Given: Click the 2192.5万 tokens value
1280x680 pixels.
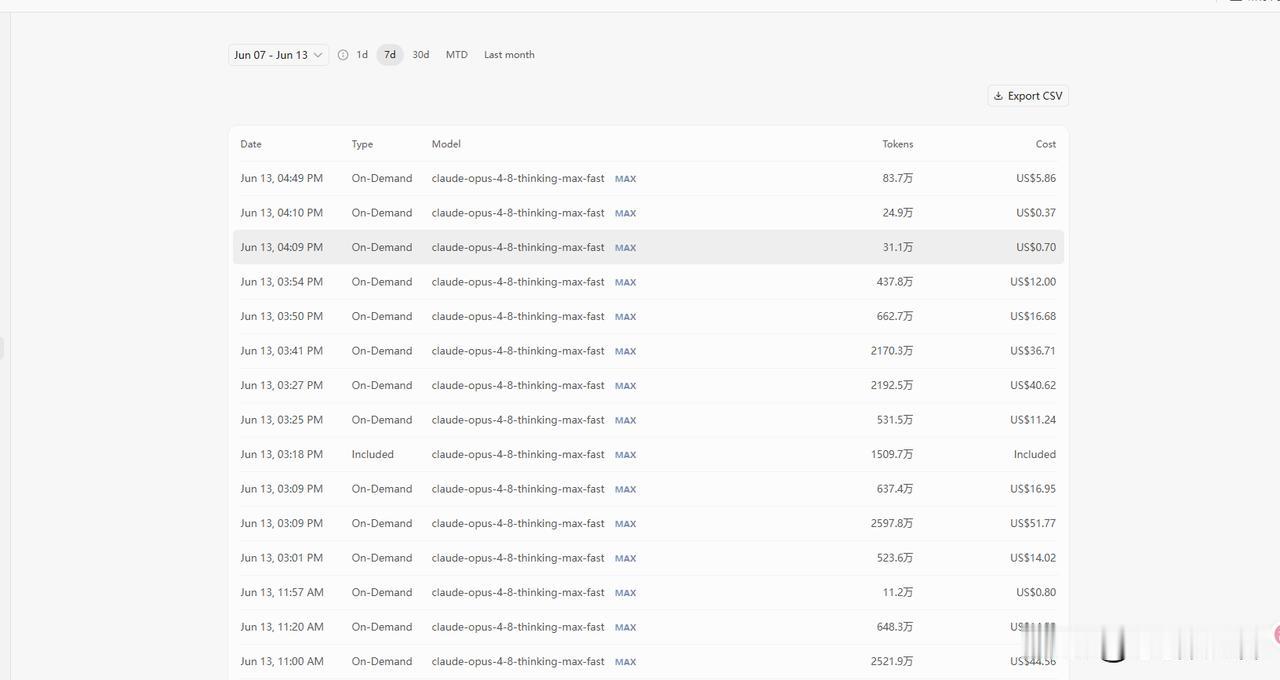Looking at the screenshot, I should (x=892, y=385).
